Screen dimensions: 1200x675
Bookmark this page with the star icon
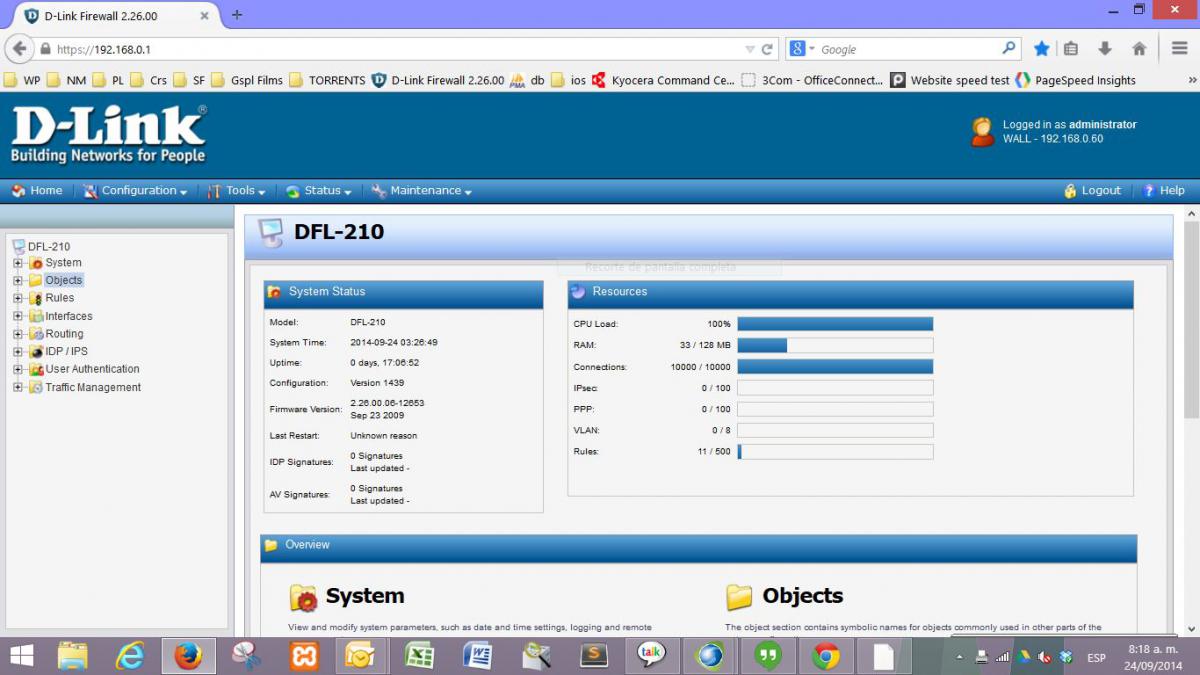point(1041,48)
